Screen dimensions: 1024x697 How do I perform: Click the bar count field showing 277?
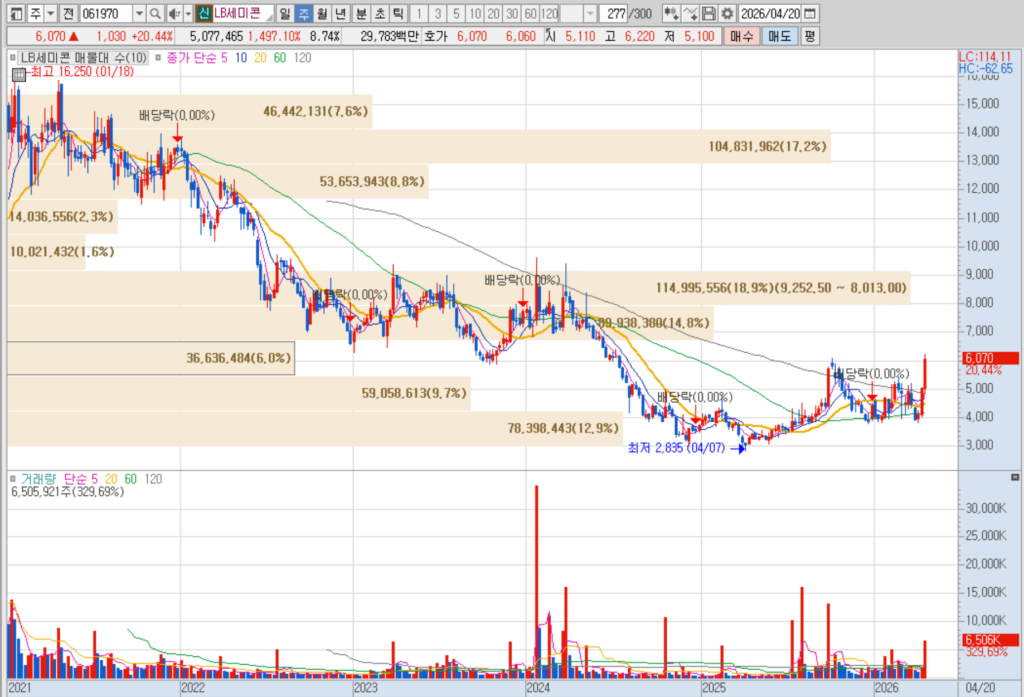tap(613, 13)
